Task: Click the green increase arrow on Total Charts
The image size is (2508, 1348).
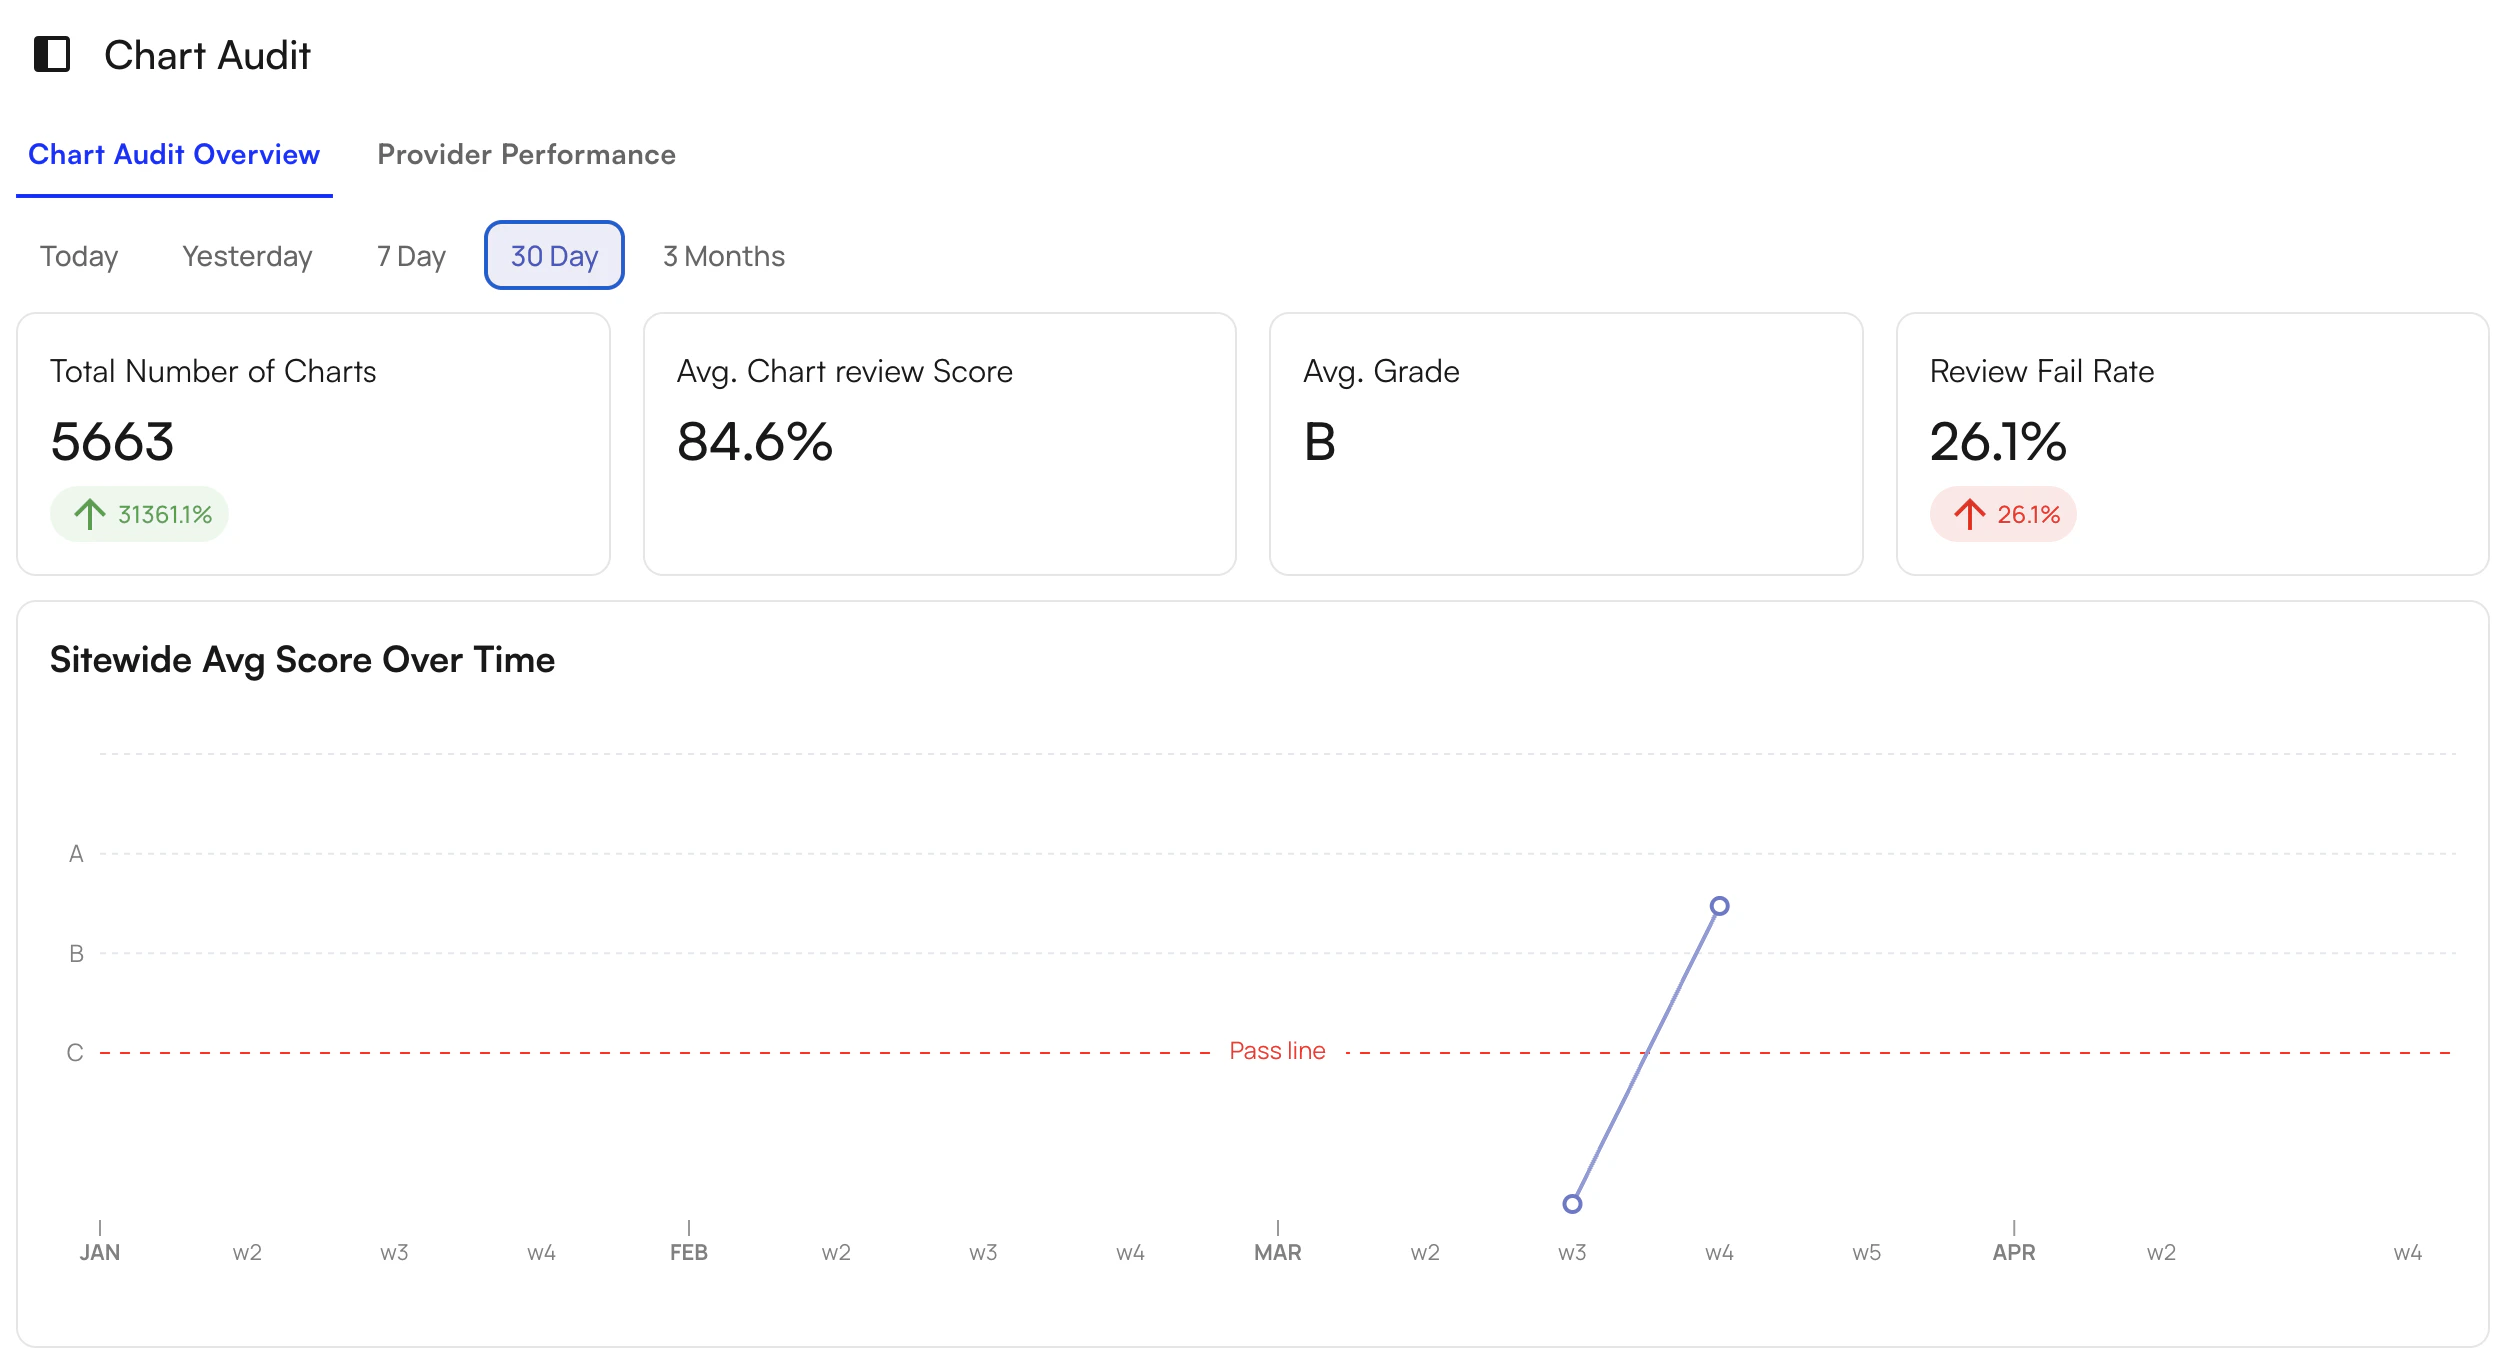Action: (x=89, y=513)
